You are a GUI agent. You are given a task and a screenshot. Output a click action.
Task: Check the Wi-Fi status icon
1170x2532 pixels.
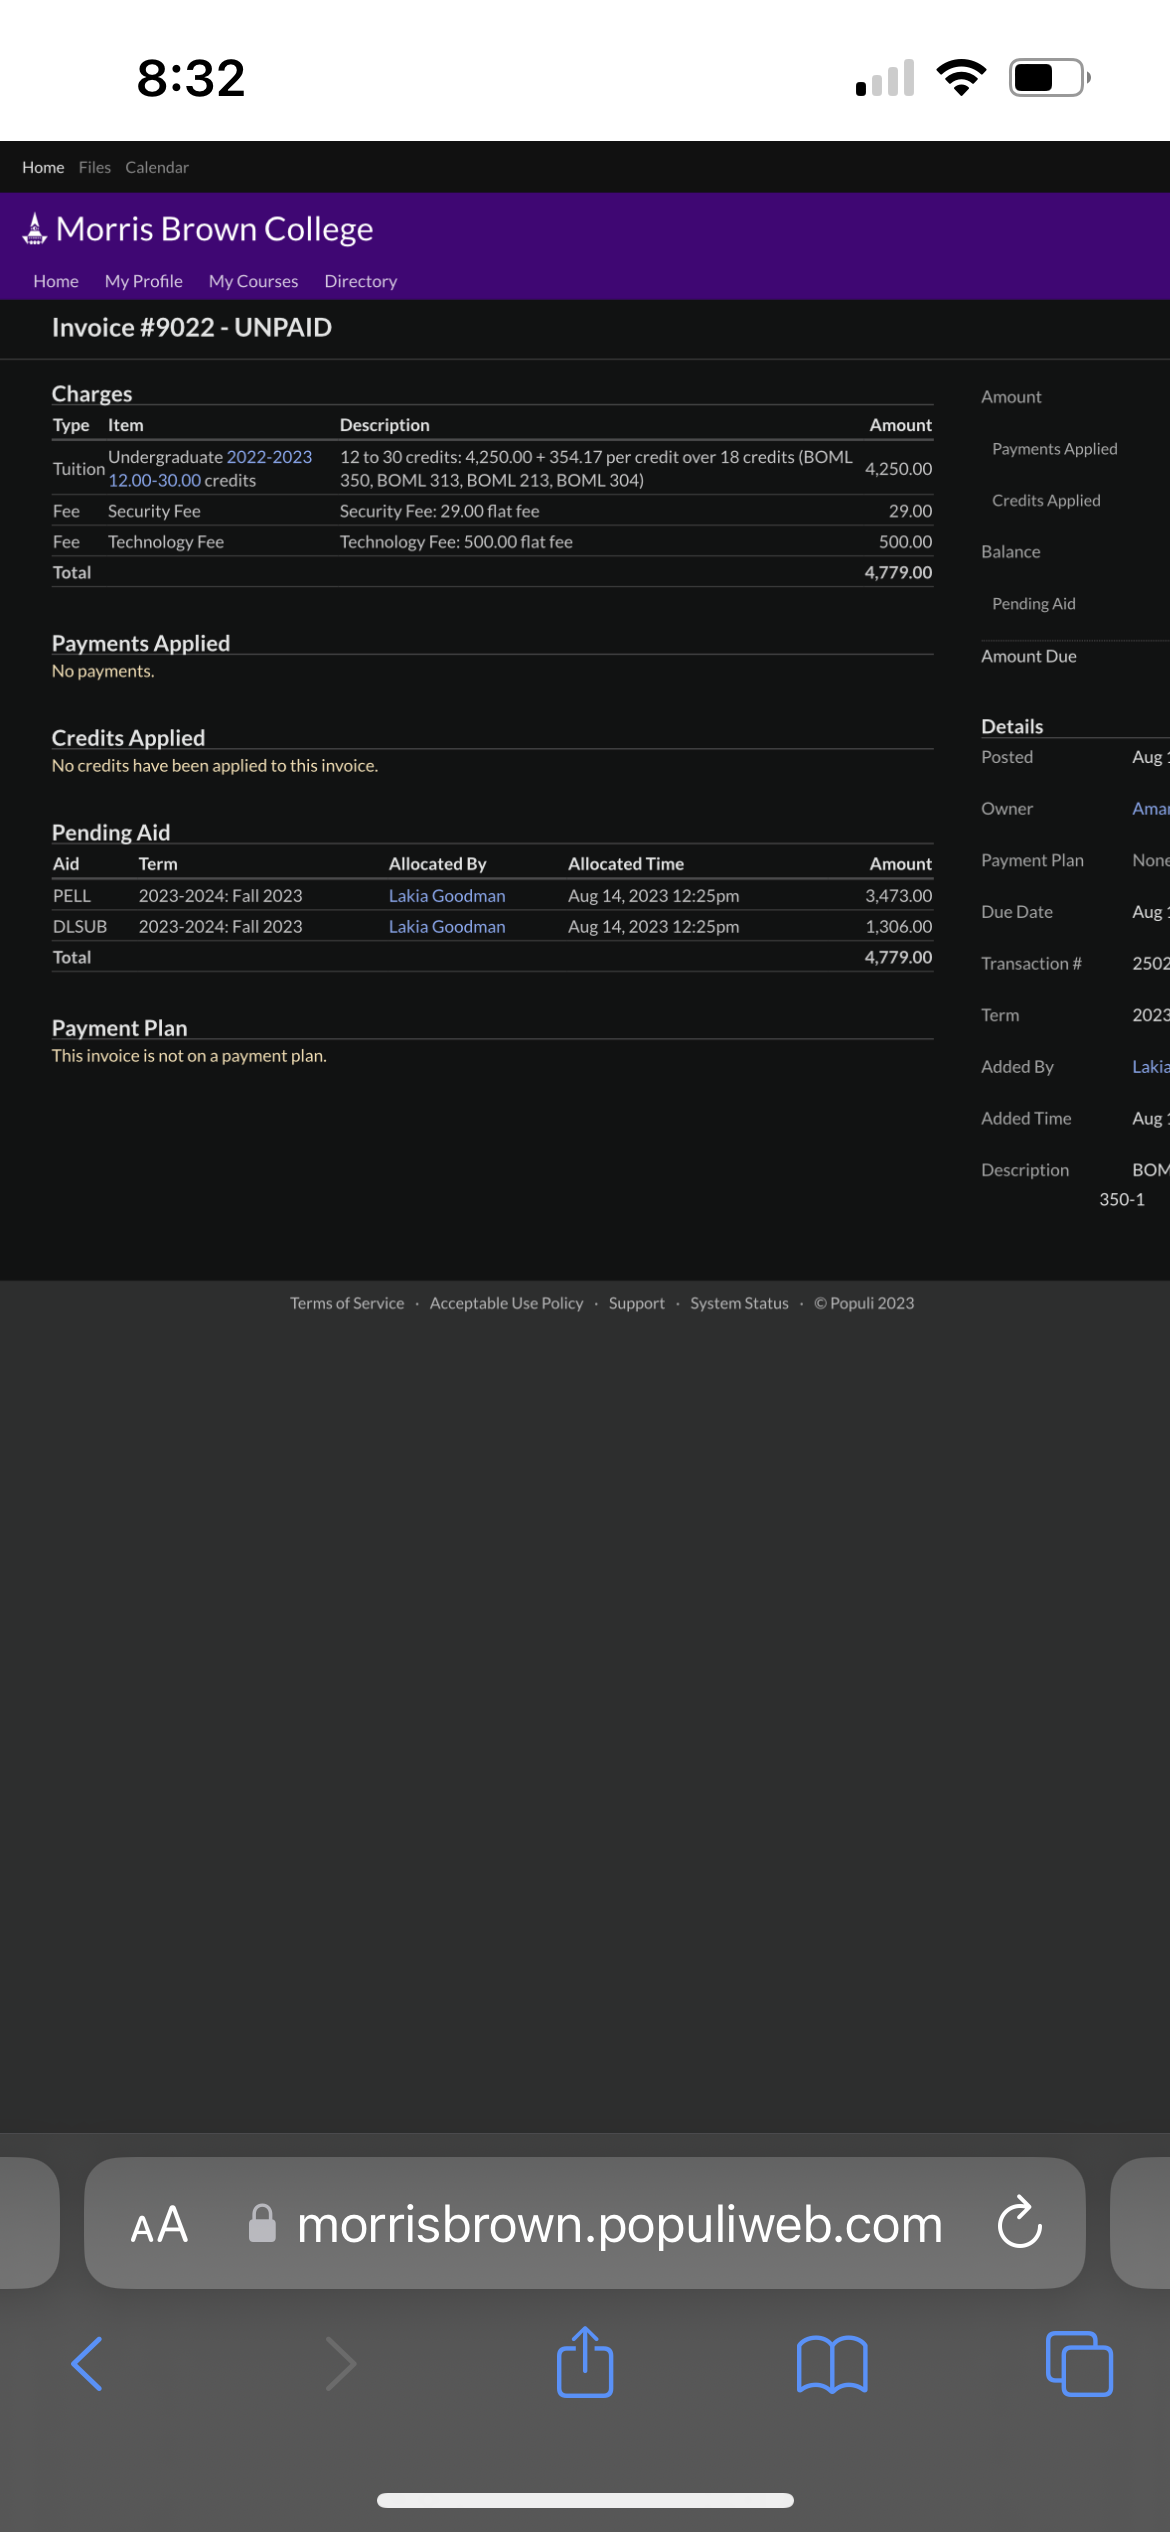[x=961, y=77]
